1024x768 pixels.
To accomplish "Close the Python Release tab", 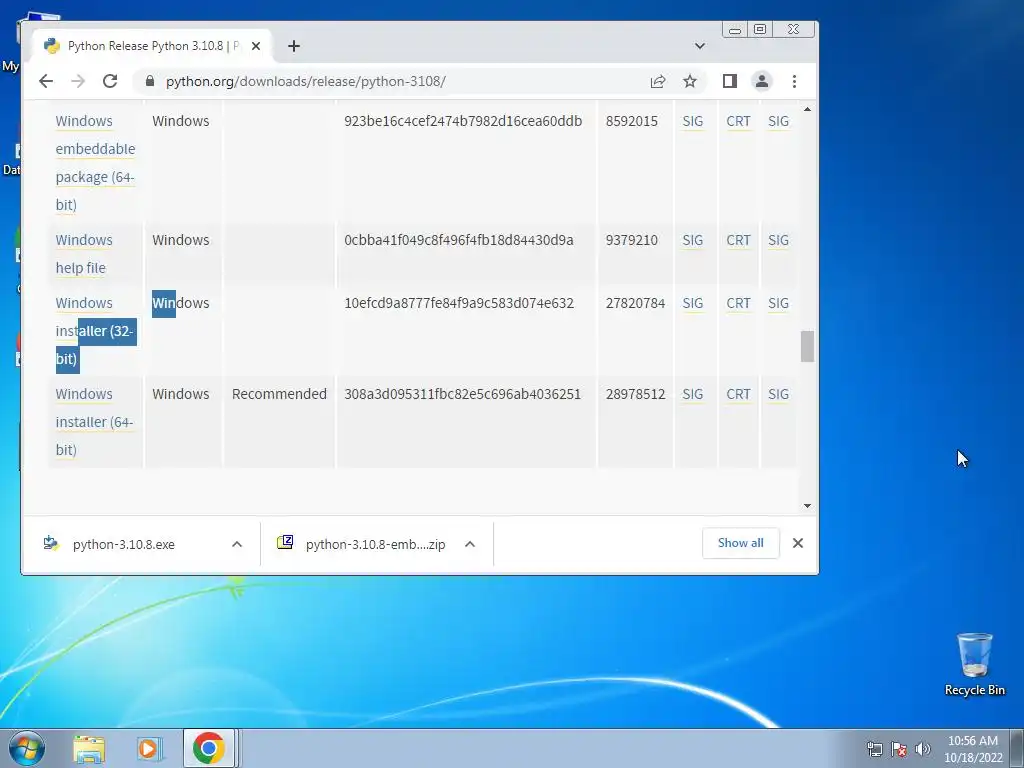I will pyautogui.click(x=256, y=46).
